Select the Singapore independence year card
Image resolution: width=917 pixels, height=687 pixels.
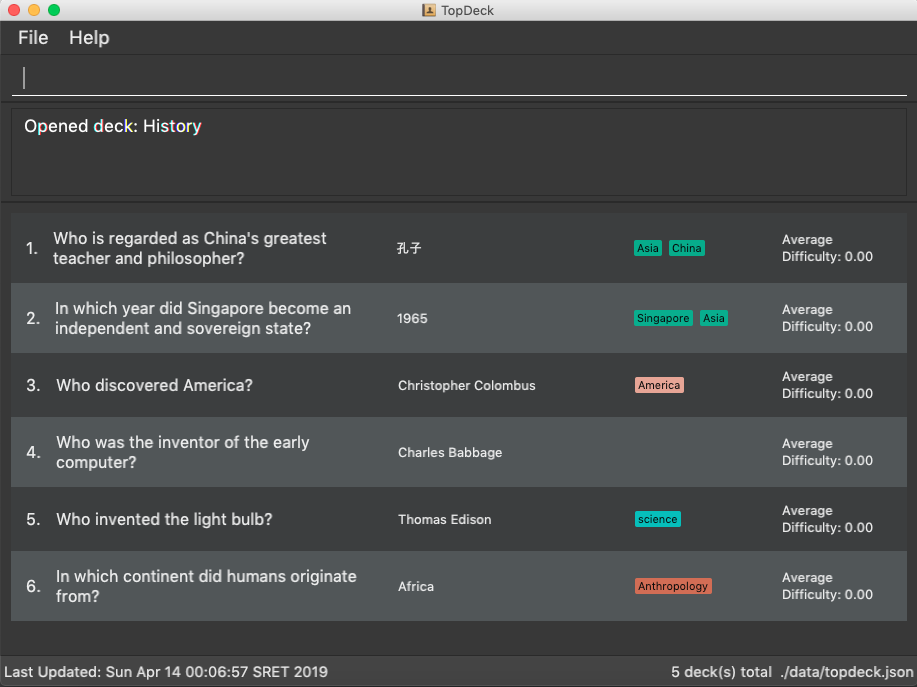[459, 318]
